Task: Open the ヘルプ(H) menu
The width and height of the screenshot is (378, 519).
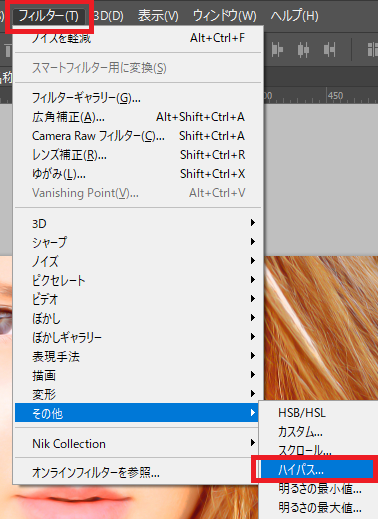Action: click(294, 16)
